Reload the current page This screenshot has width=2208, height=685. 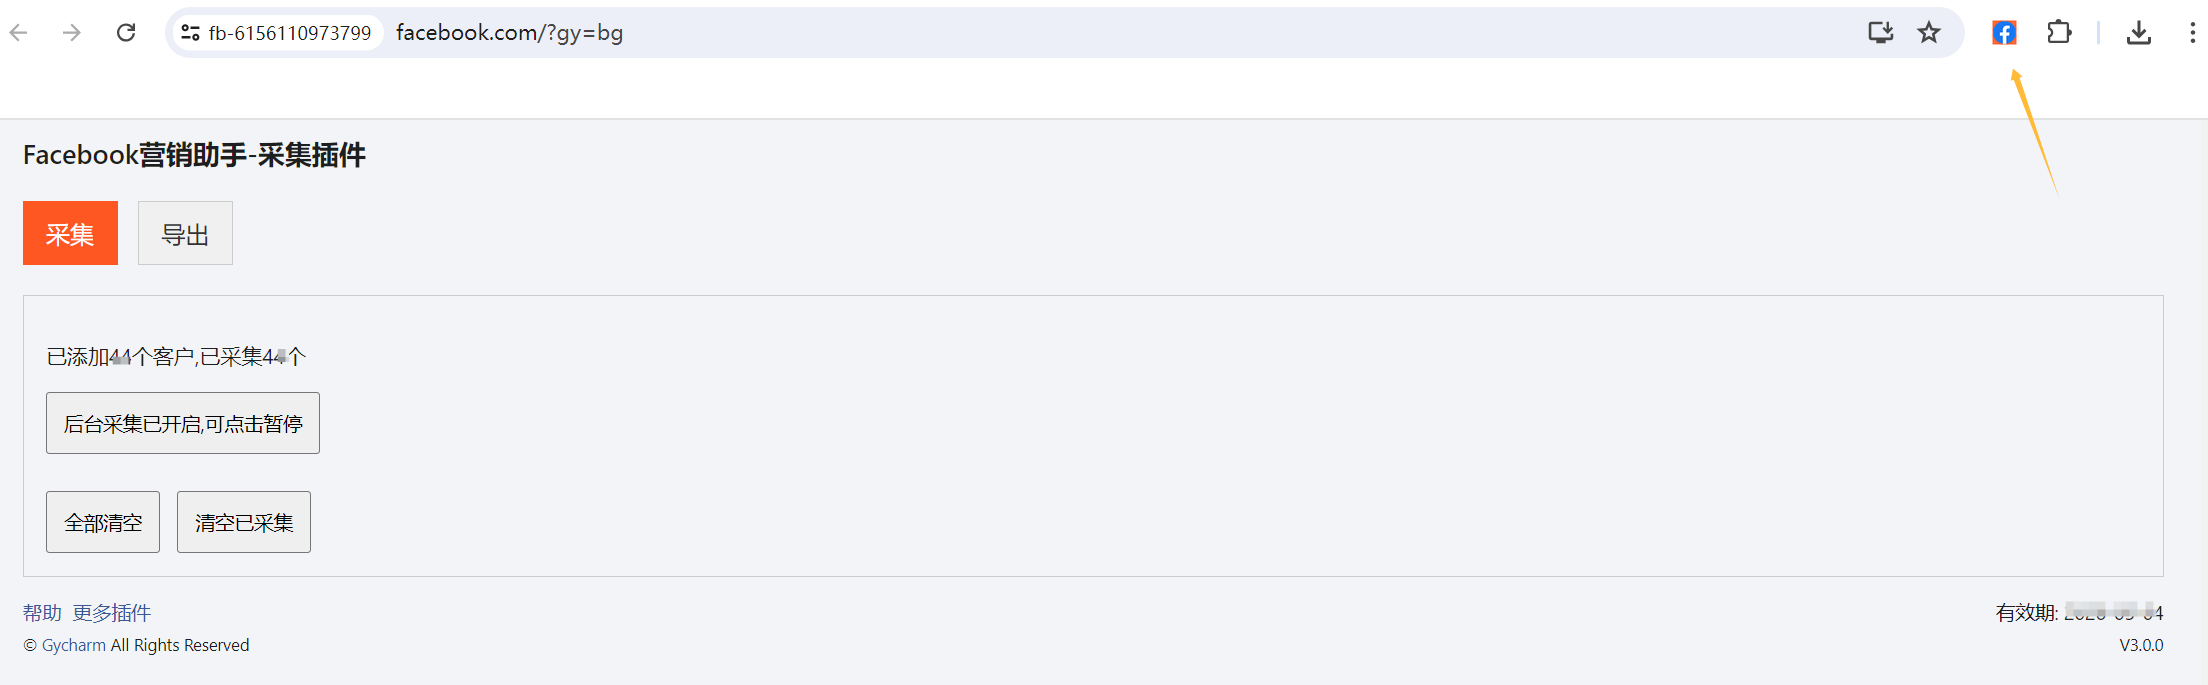coord(126,33)
